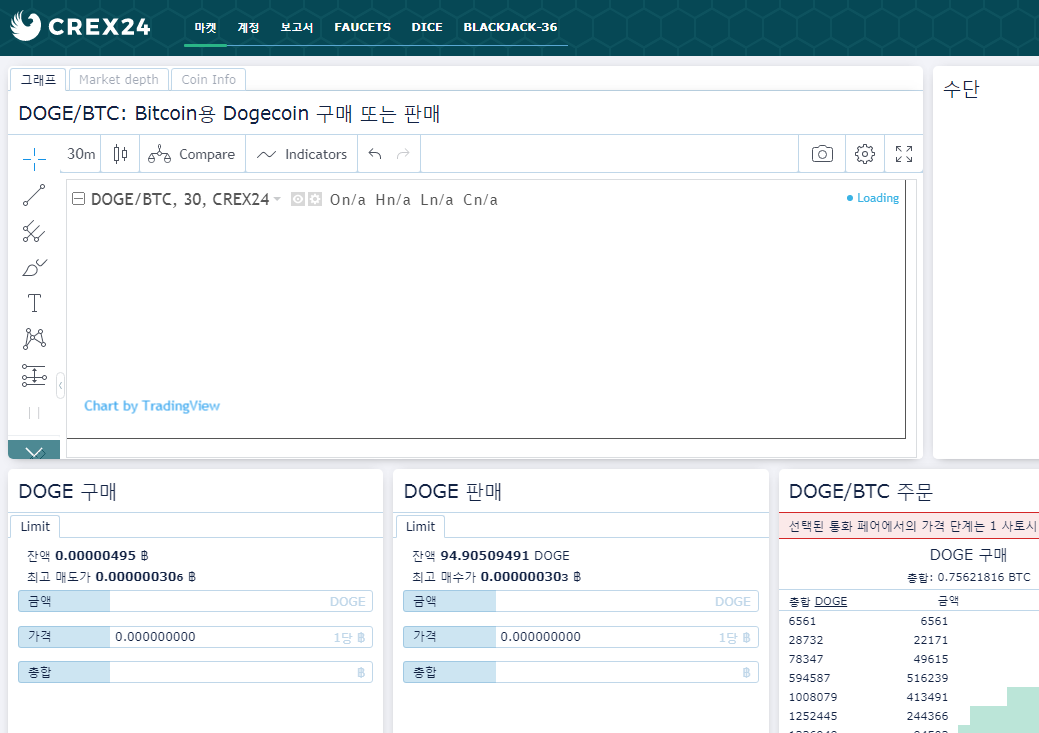Open DOGE/BTC series dropdown arrow
The image size is (1039, 733).
coord(277,199)
